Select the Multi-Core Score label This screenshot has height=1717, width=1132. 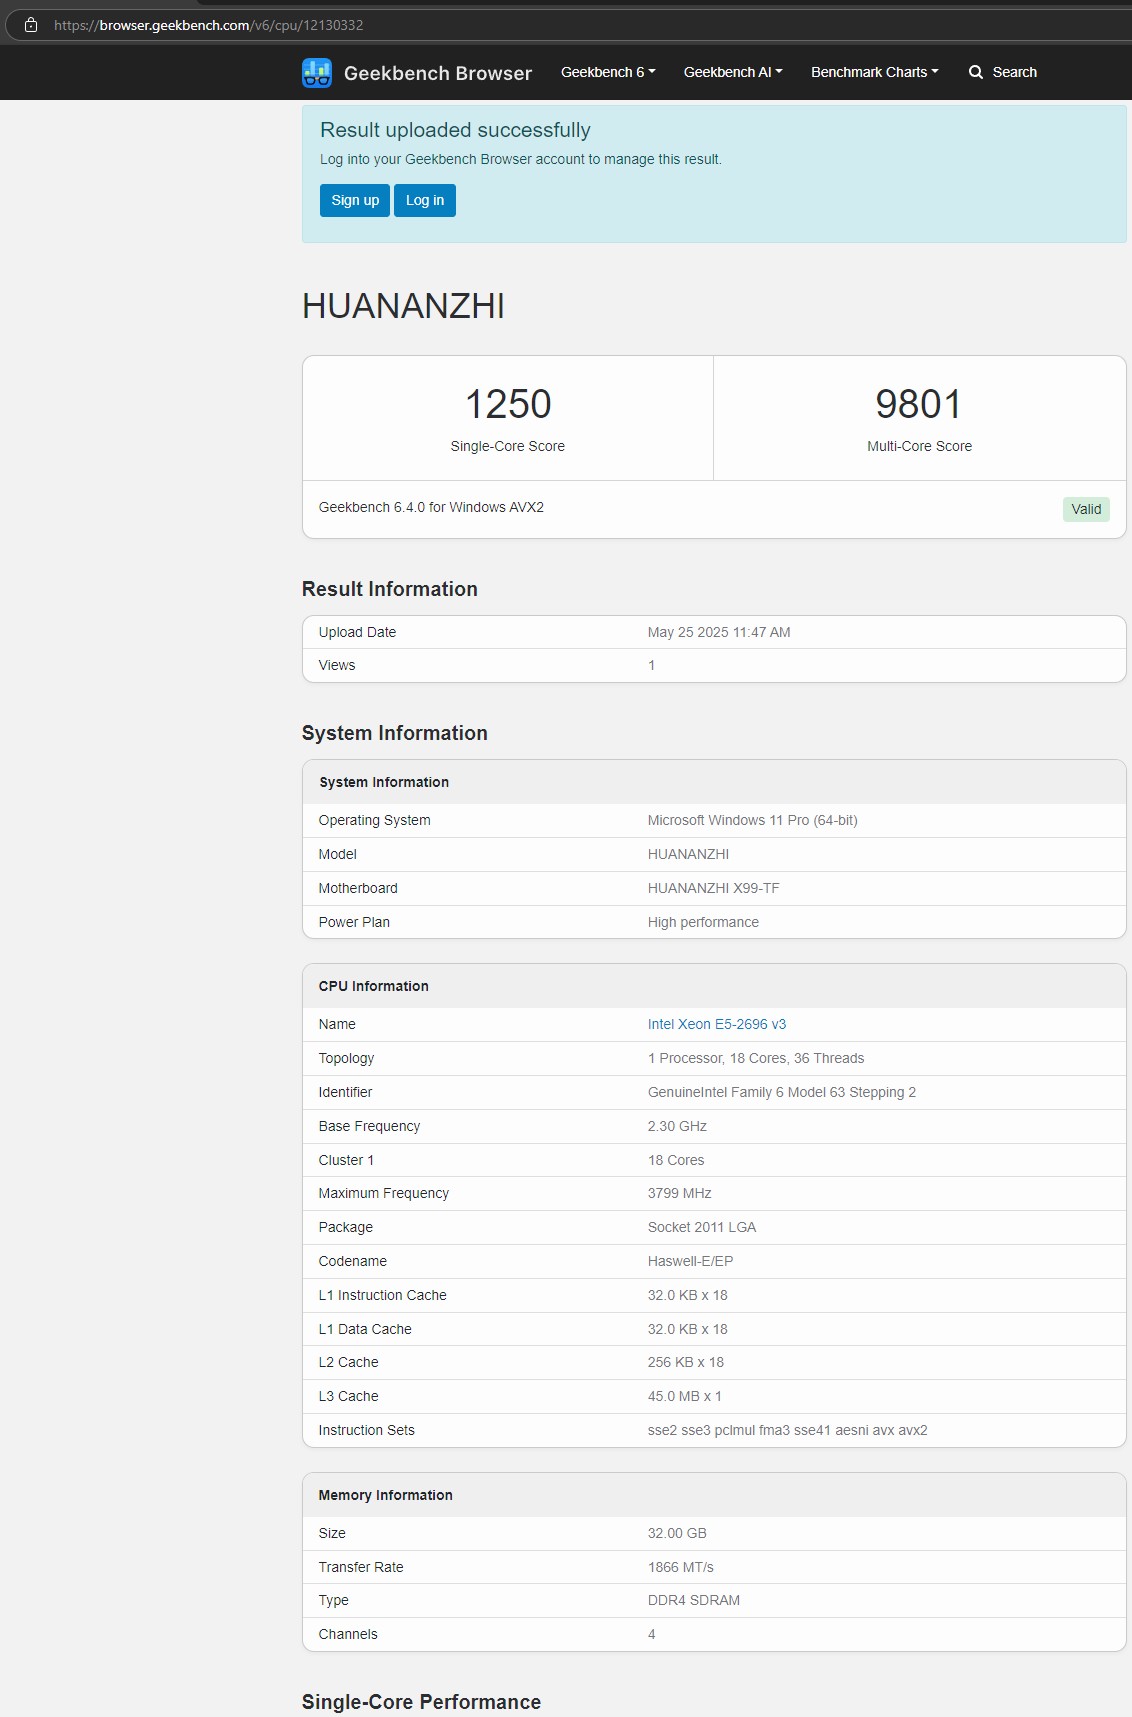point(919,446)
